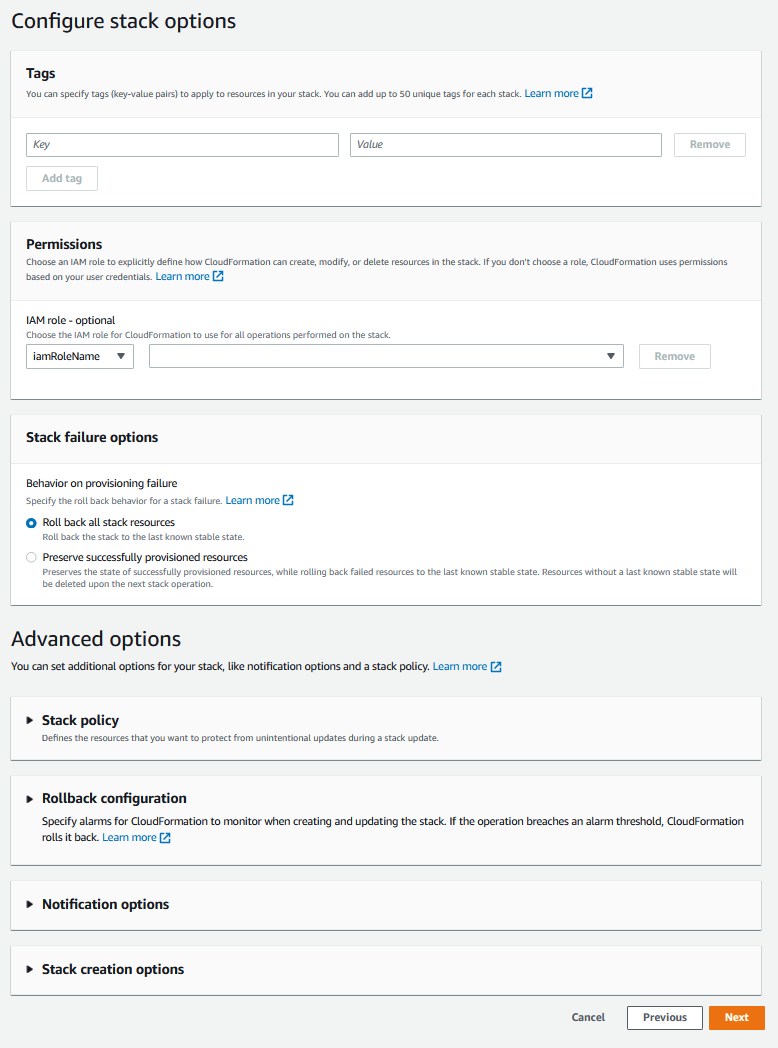This screenshot has height=1048, width=778.
Task: Click the disclosure triangle beside Stack policy
Action: (29, 720)
